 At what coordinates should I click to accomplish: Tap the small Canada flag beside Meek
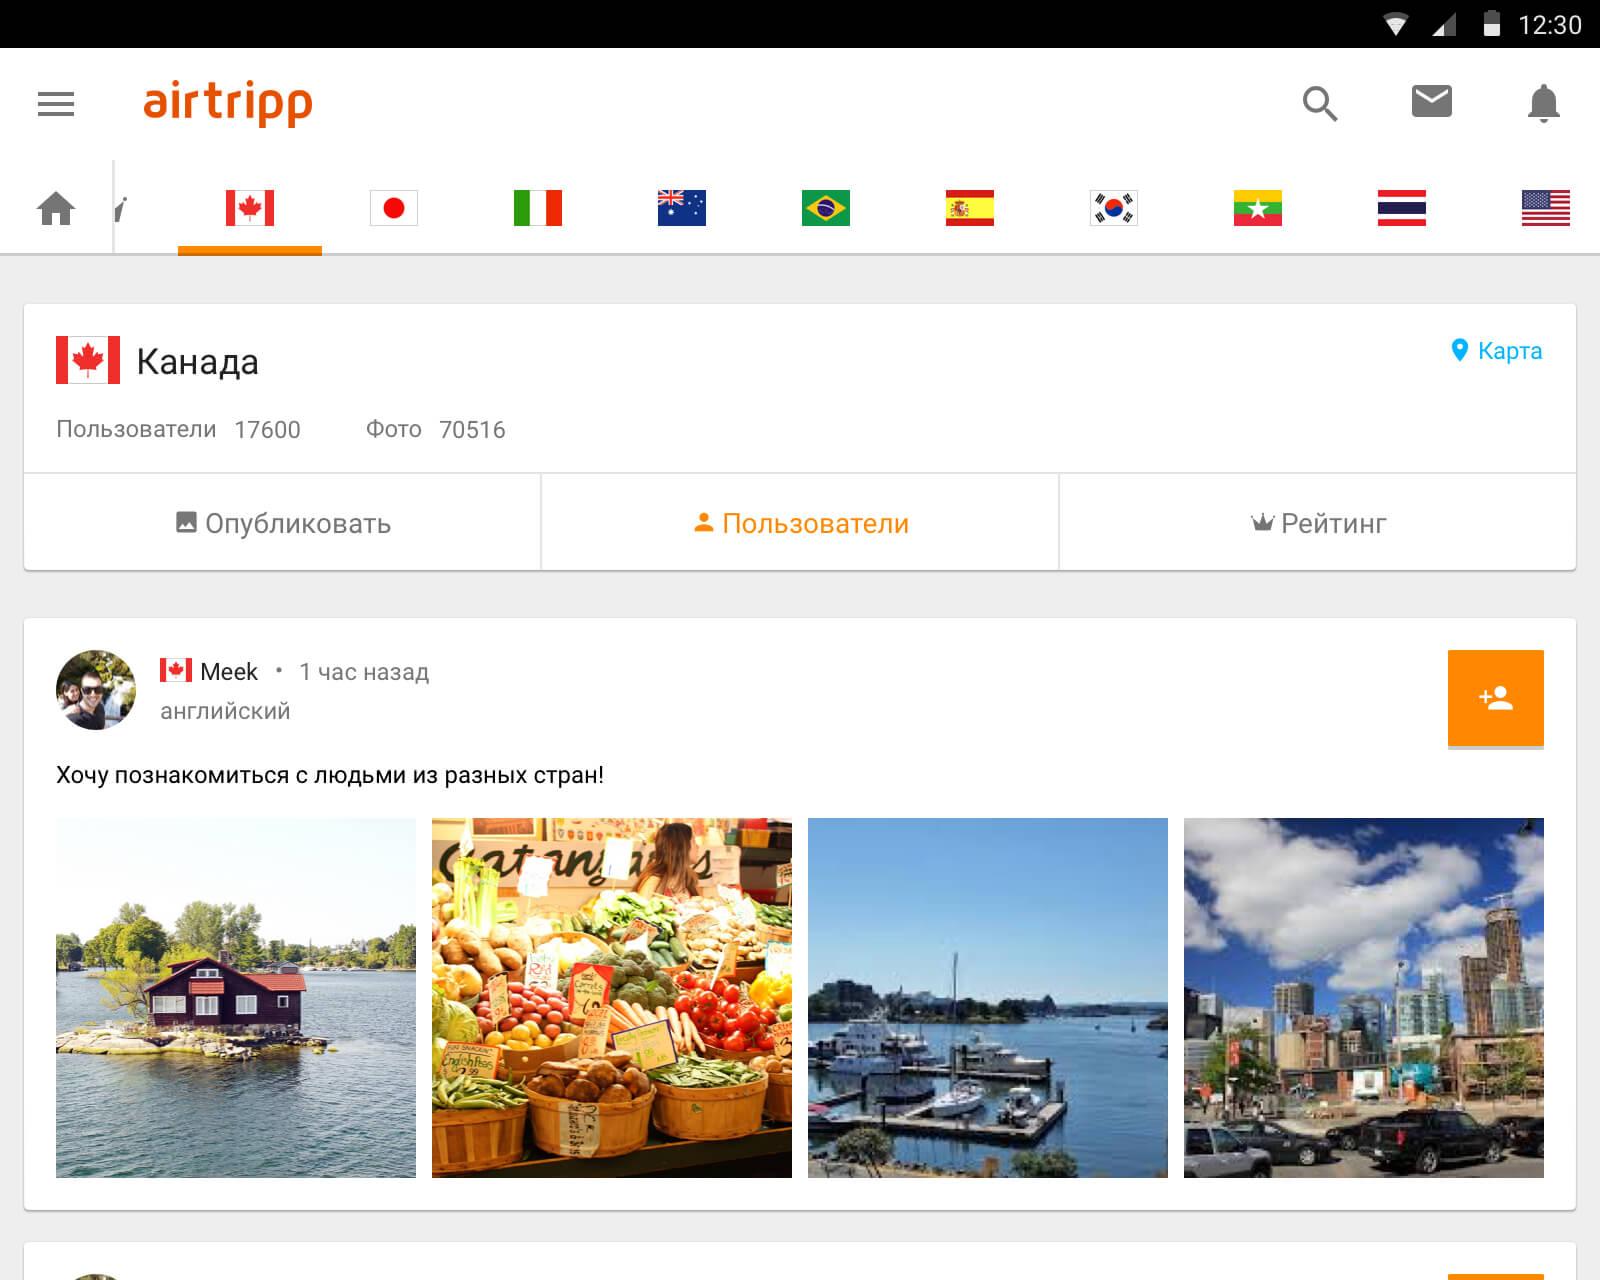(x=176, y=670)
